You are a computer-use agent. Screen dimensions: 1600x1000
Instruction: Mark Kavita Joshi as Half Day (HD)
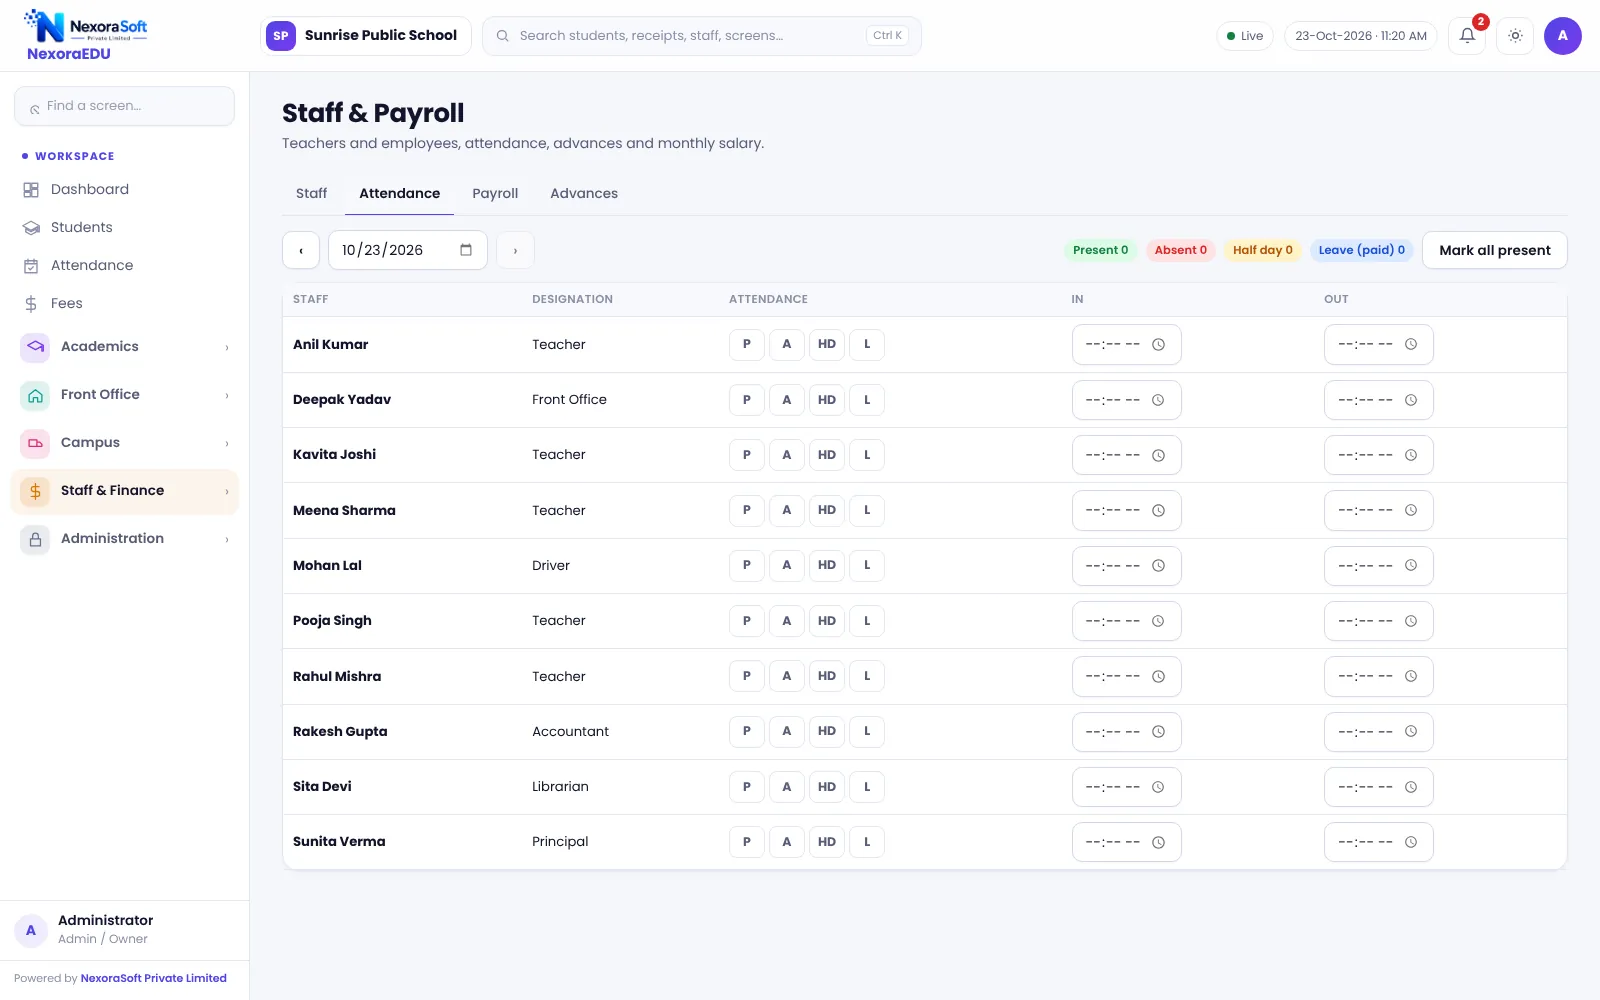tap(827, 455)
